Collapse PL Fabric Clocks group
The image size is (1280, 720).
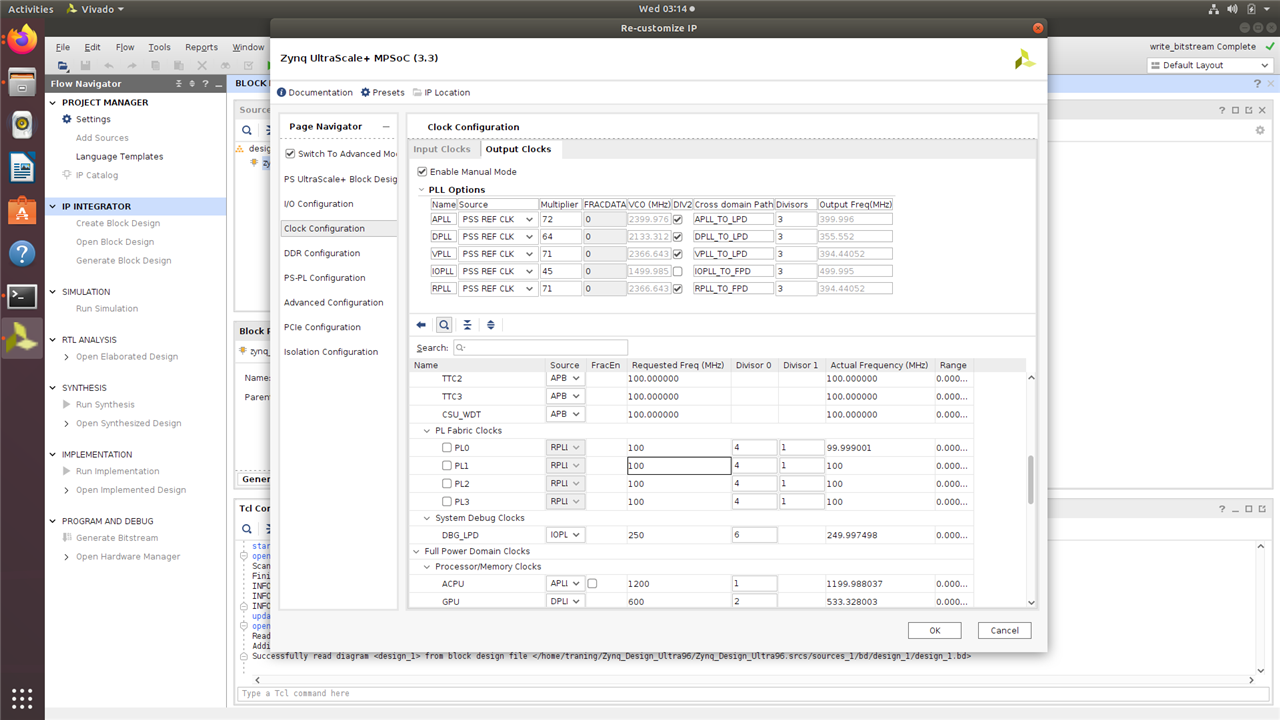pos(428,431)
